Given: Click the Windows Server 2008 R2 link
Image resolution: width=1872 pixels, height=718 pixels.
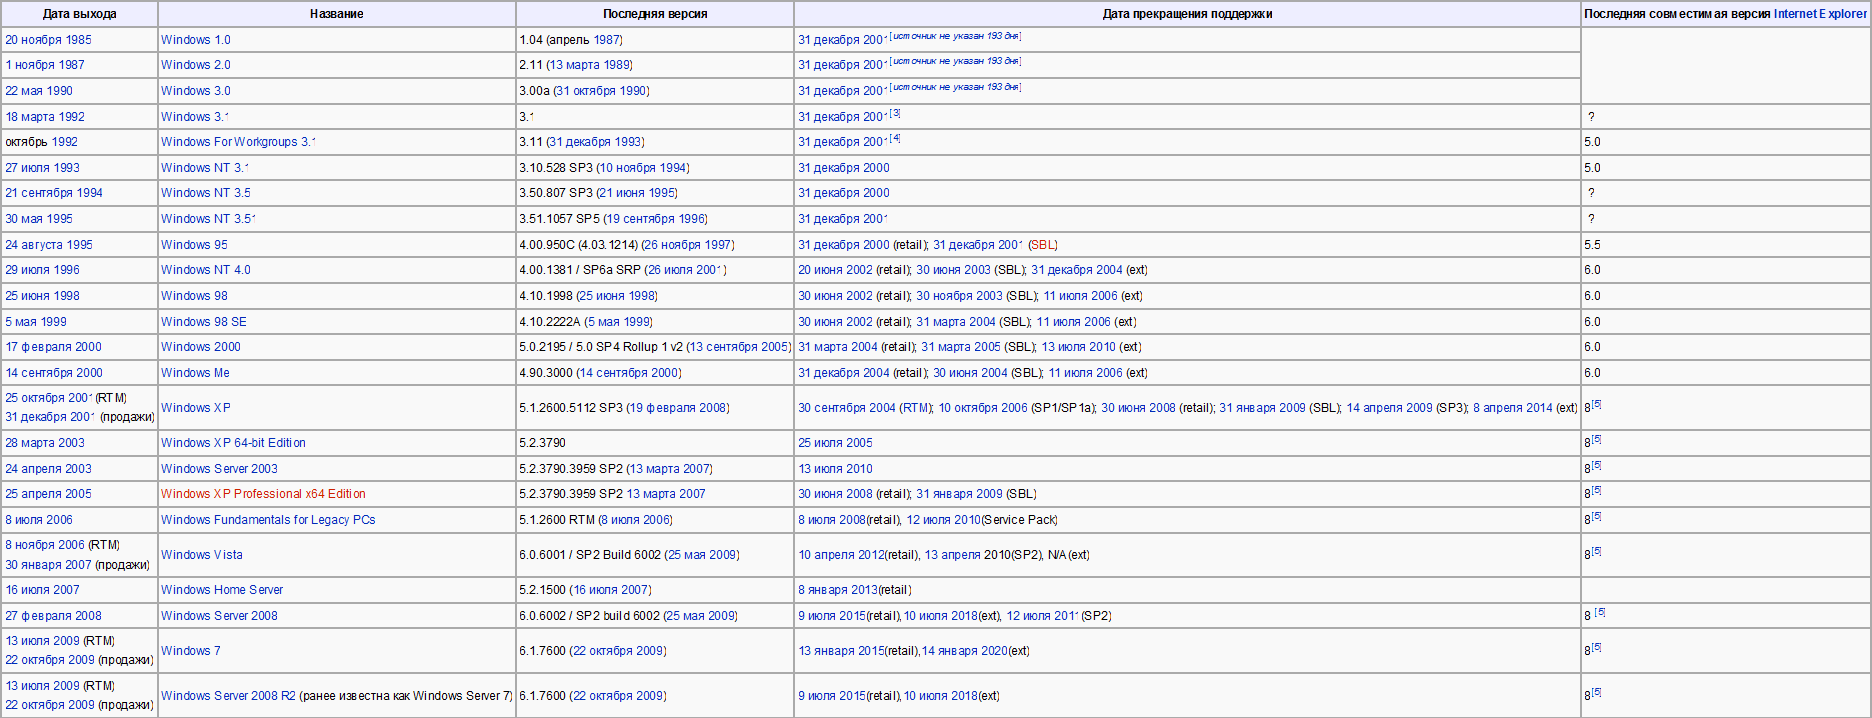Looking at the screenshot, I should pyautogui.click(x=228, y=696).
